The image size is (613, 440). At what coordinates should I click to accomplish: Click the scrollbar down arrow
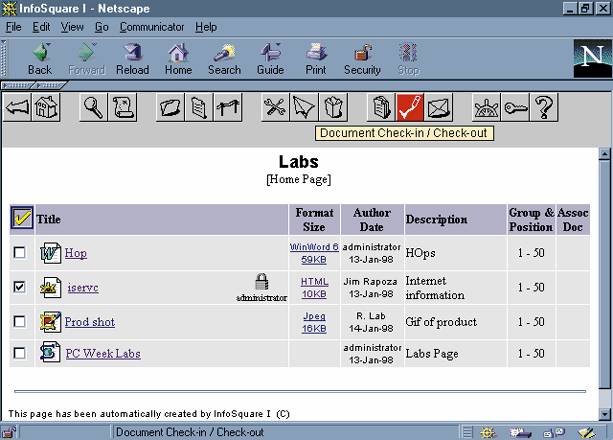click(x=605, y=413)
